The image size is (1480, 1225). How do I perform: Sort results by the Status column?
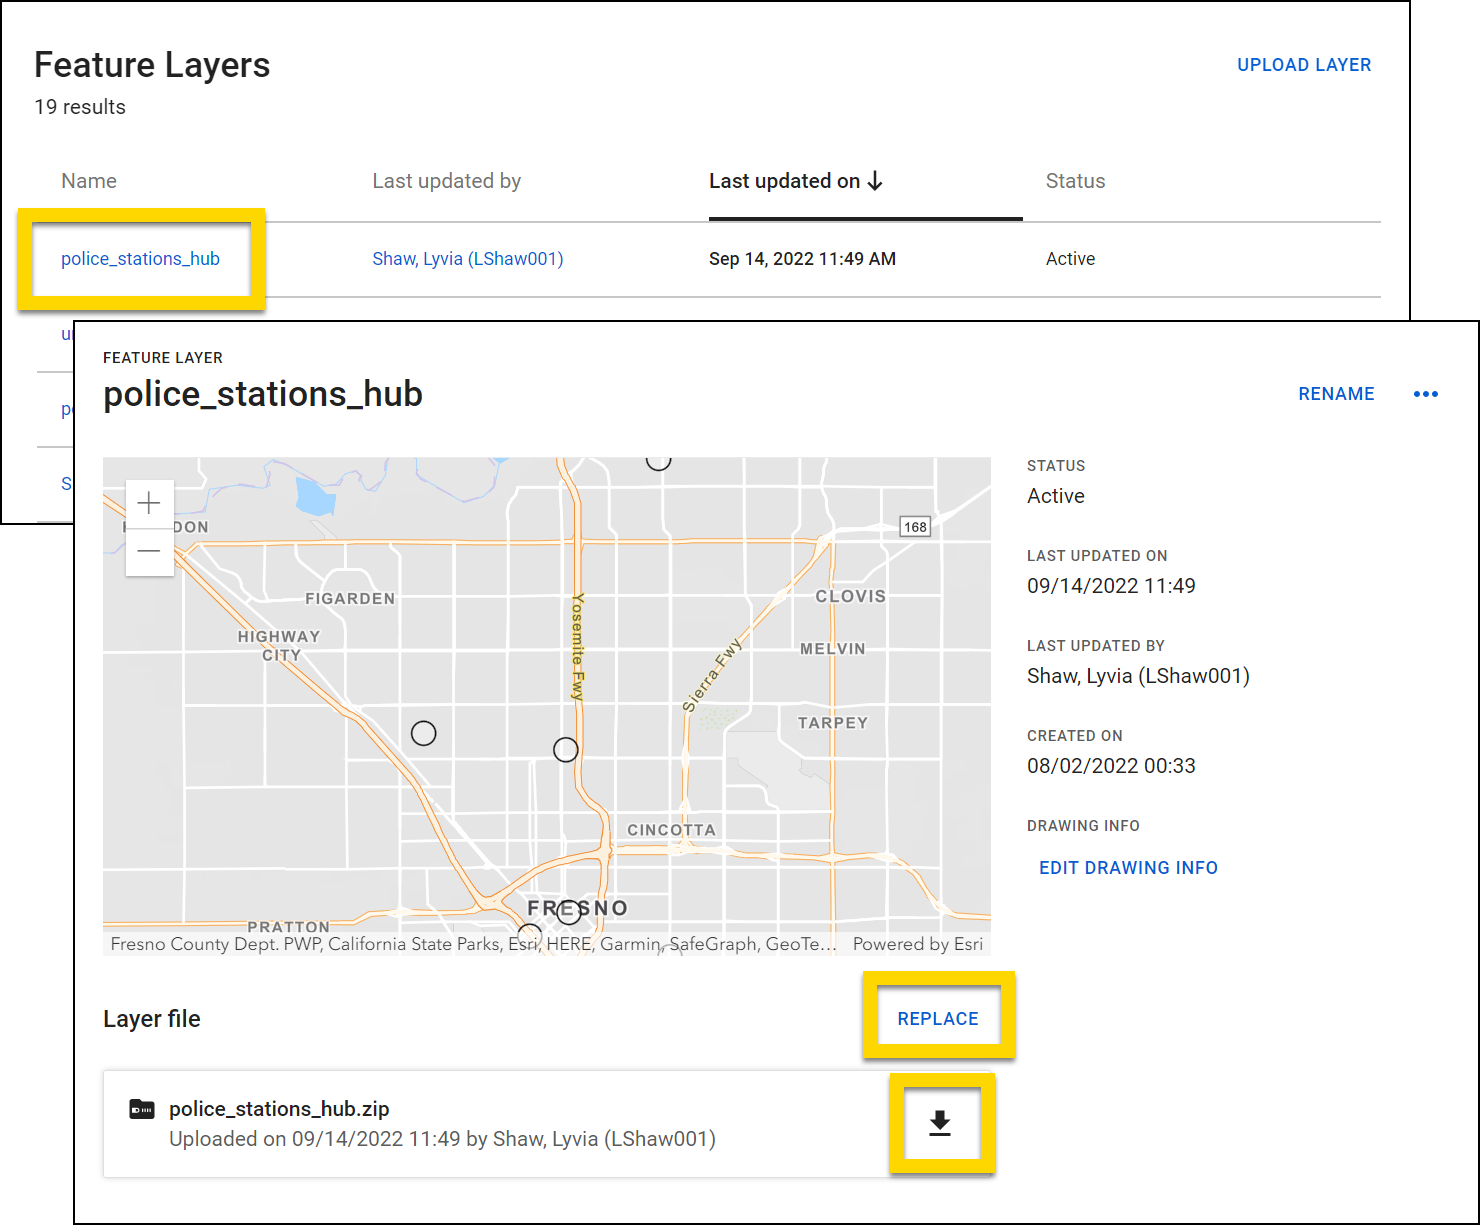pyautogui.click(x=1075, y=181)
